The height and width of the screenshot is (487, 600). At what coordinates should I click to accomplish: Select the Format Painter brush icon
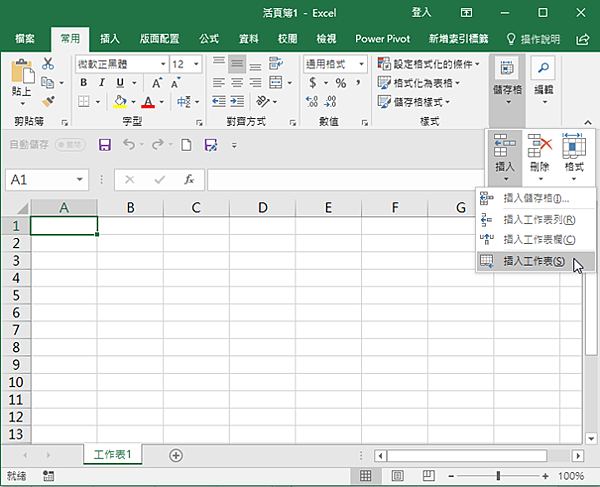click(48, 101)
